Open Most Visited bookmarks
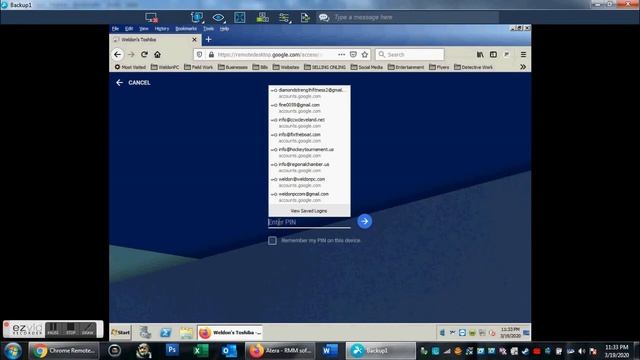This screenshot has height=360, width=640. 130,67
